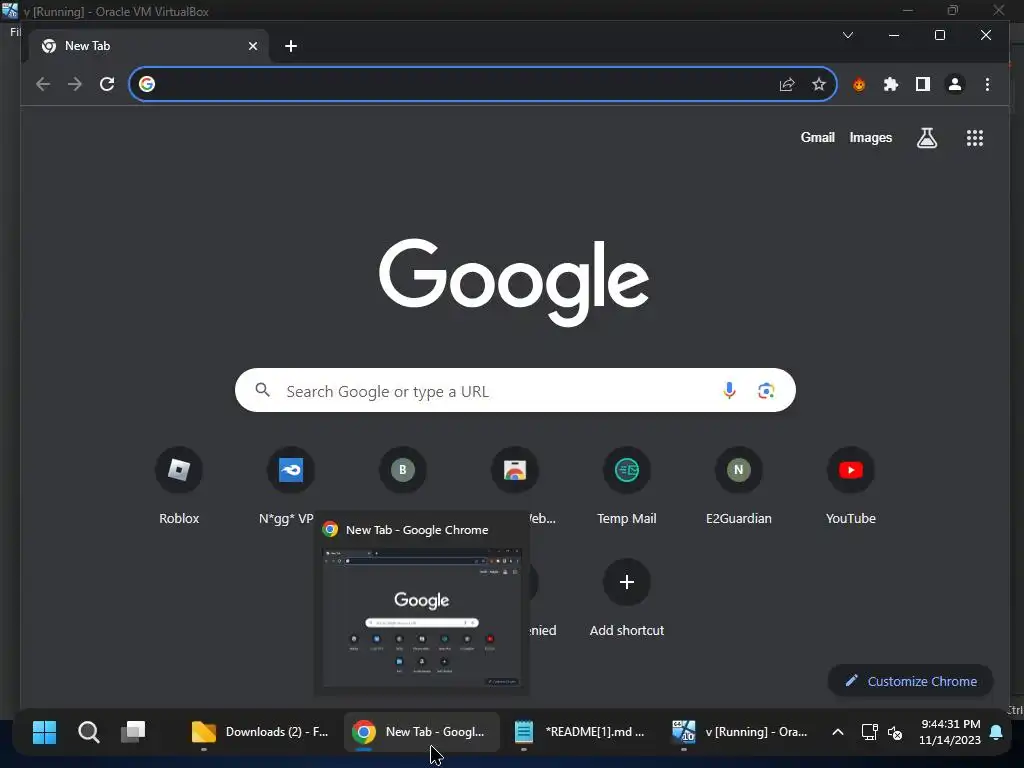Viewport: 1024px width, 768px height.
Task: Click Customize Chrome button
Action: 910,681
